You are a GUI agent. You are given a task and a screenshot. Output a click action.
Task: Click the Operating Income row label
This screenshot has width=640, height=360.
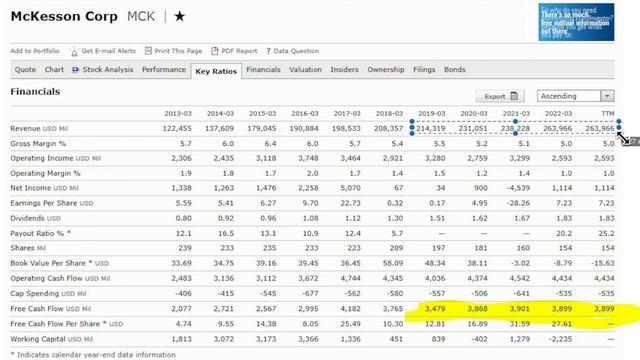pyautogui.click(x=56, y=158)
